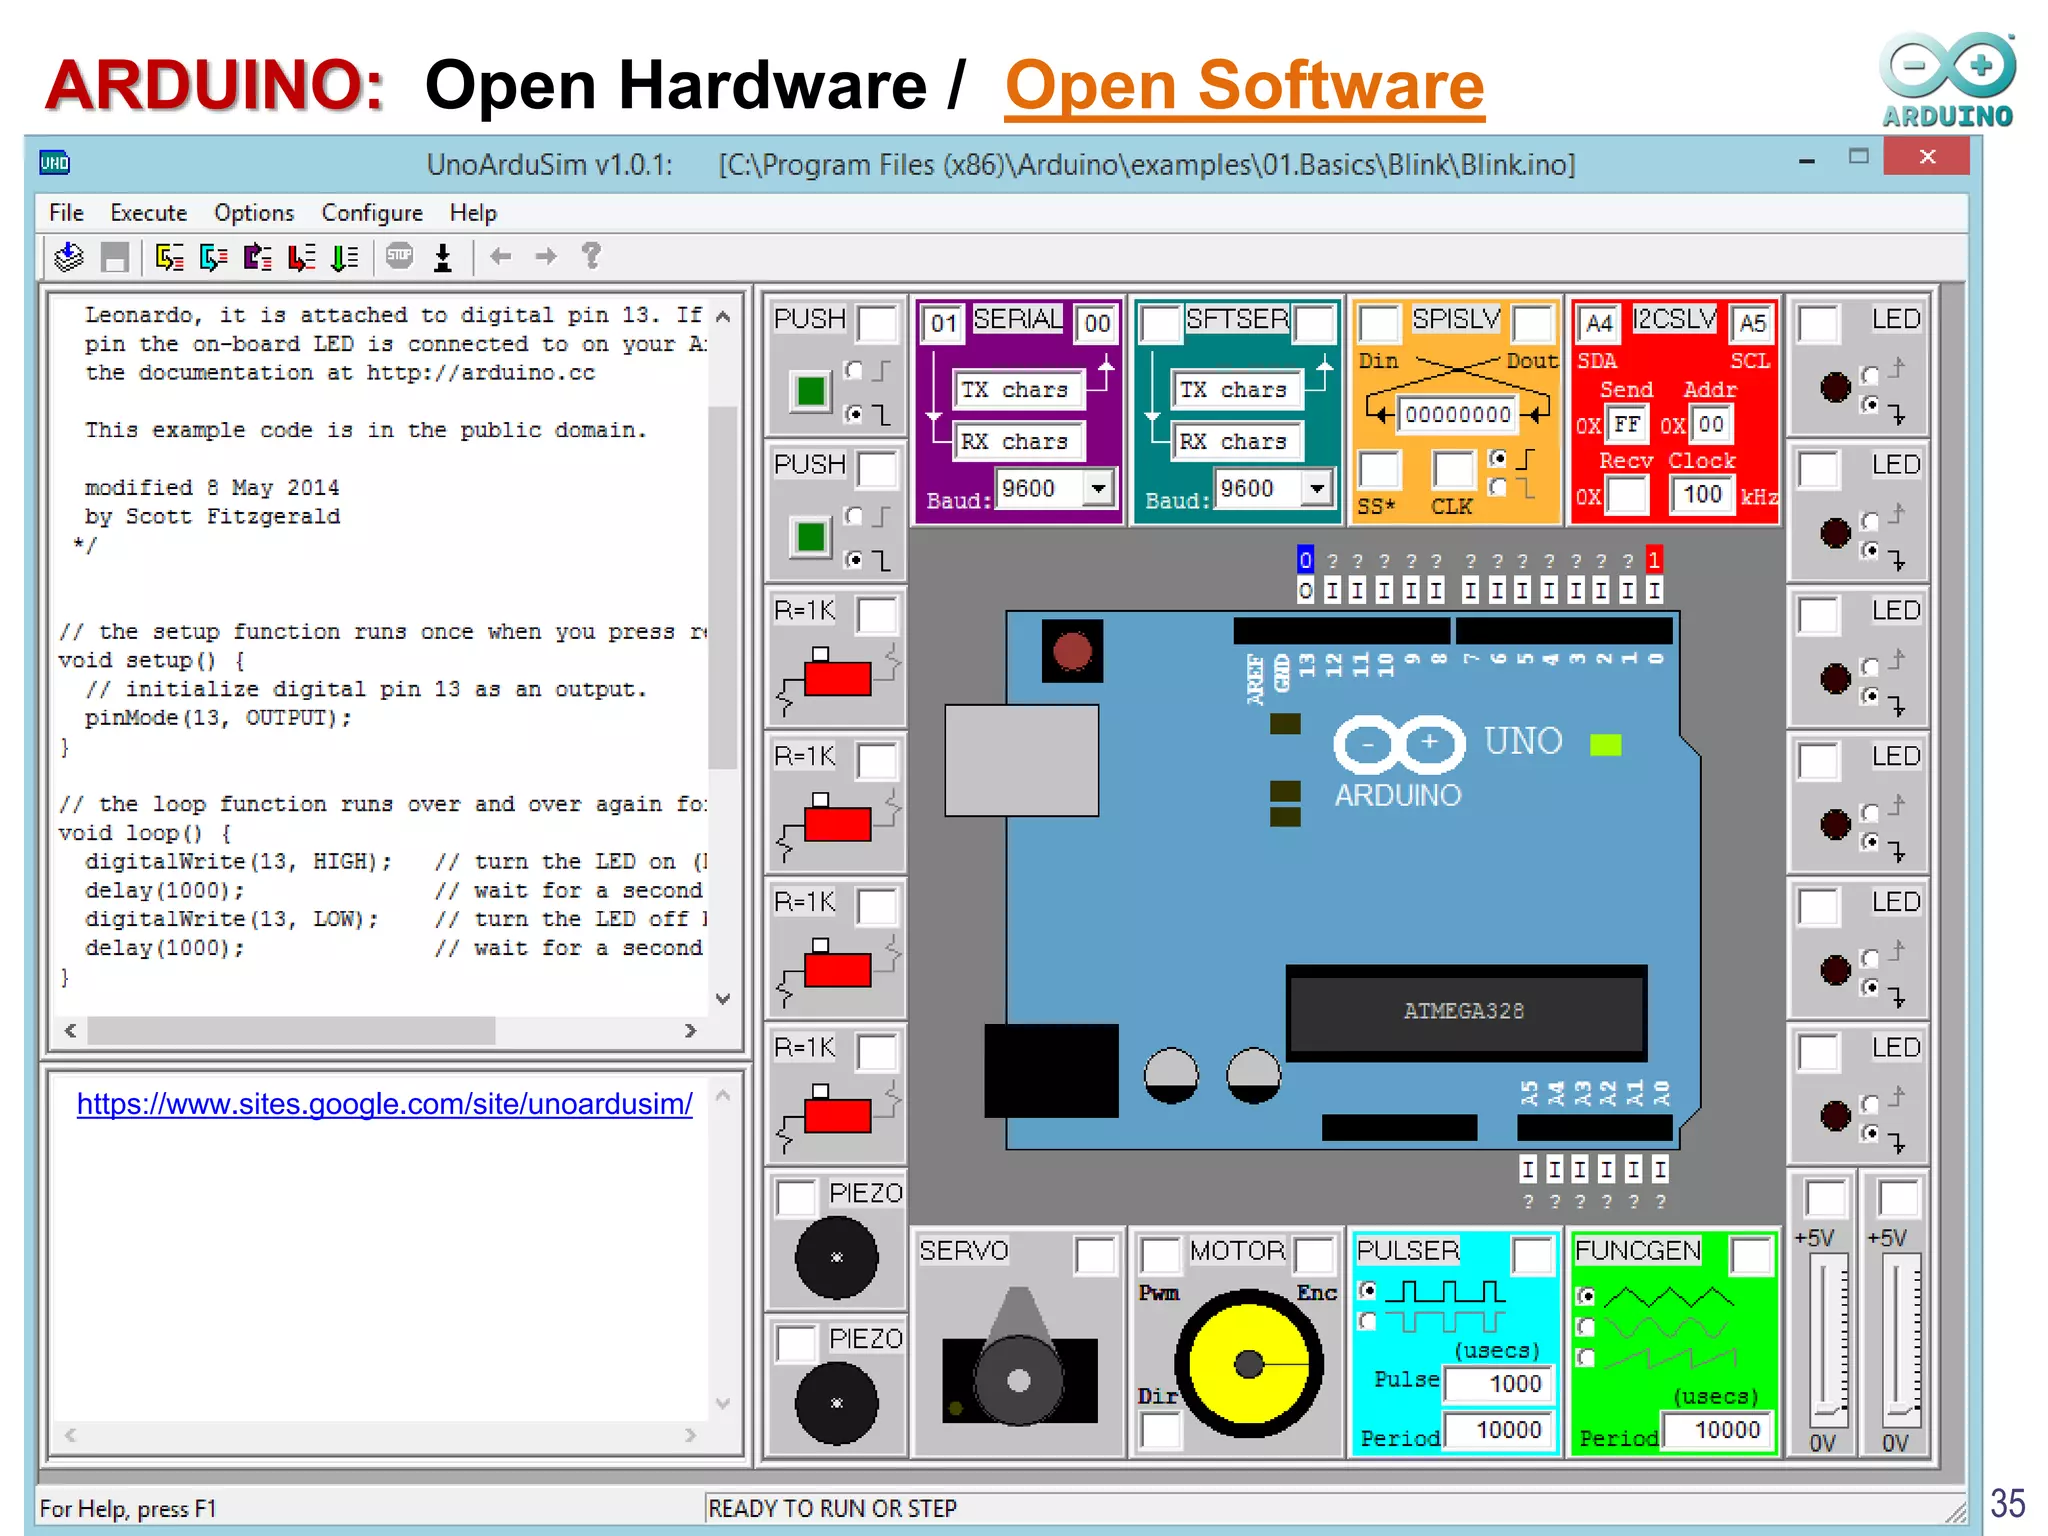The height and width of the screenshot is (1536, 2048).
Task: Open the File menu
Action: point(66,213)
